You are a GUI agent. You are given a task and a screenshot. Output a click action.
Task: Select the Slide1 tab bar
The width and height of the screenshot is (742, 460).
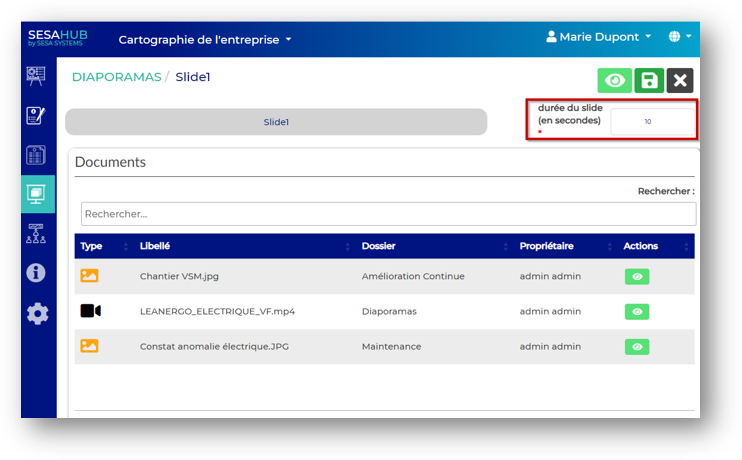coord(276,122)
